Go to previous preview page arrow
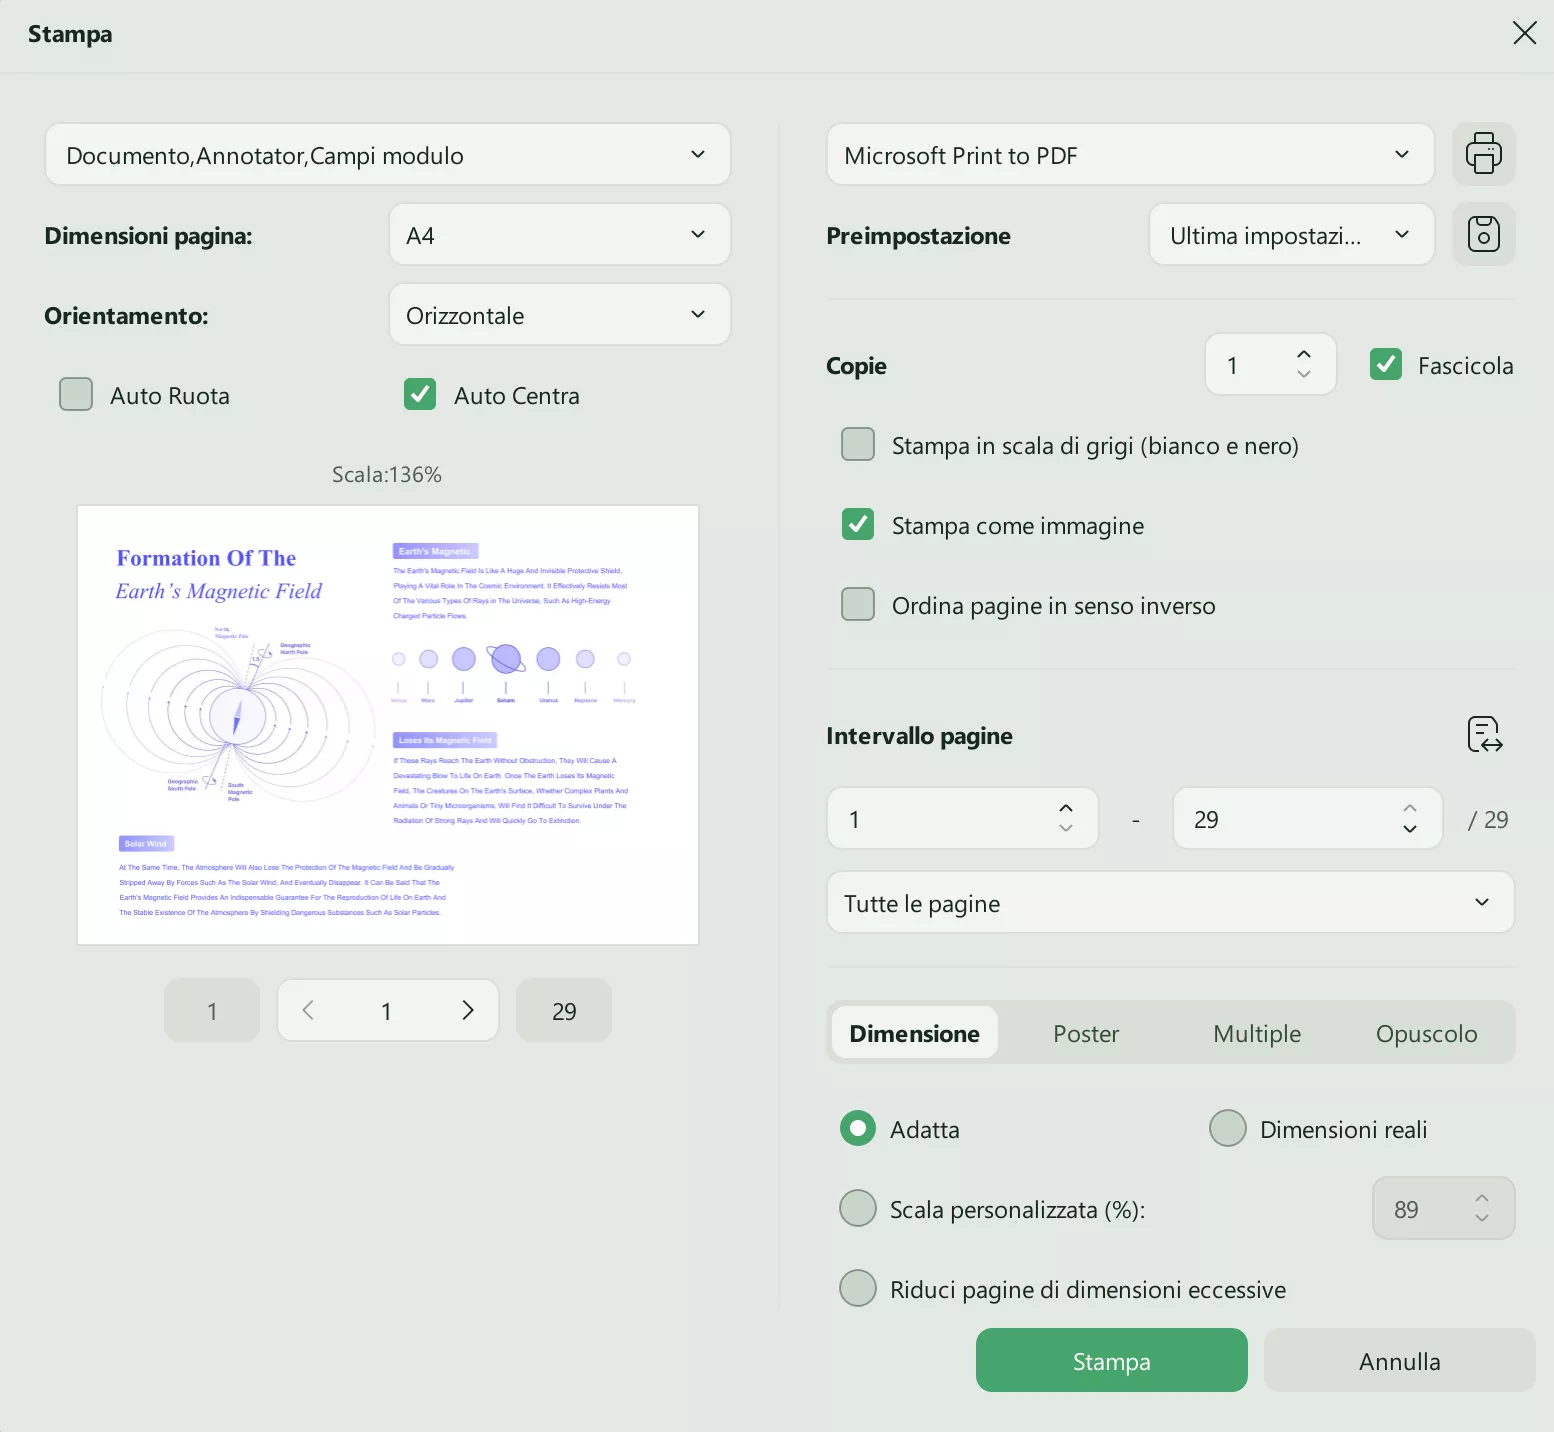 point(308,1010)
